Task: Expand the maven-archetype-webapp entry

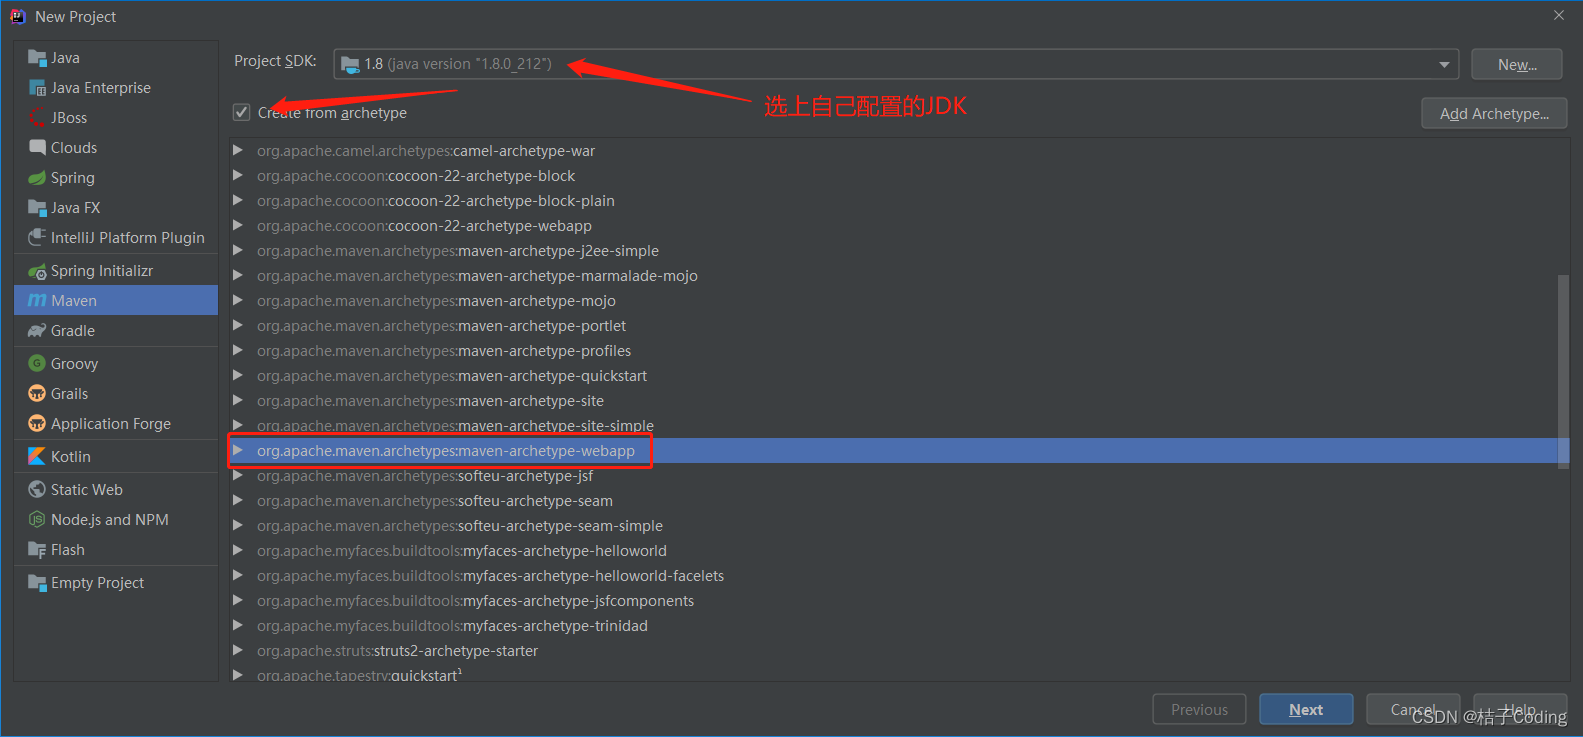Action: click(x=238, y=450)
